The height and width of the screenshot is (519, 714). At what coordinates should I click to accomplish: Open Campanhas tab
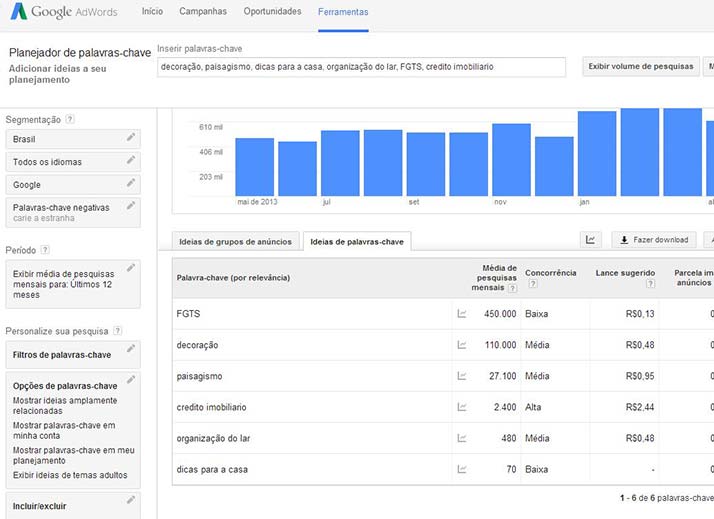203,11
